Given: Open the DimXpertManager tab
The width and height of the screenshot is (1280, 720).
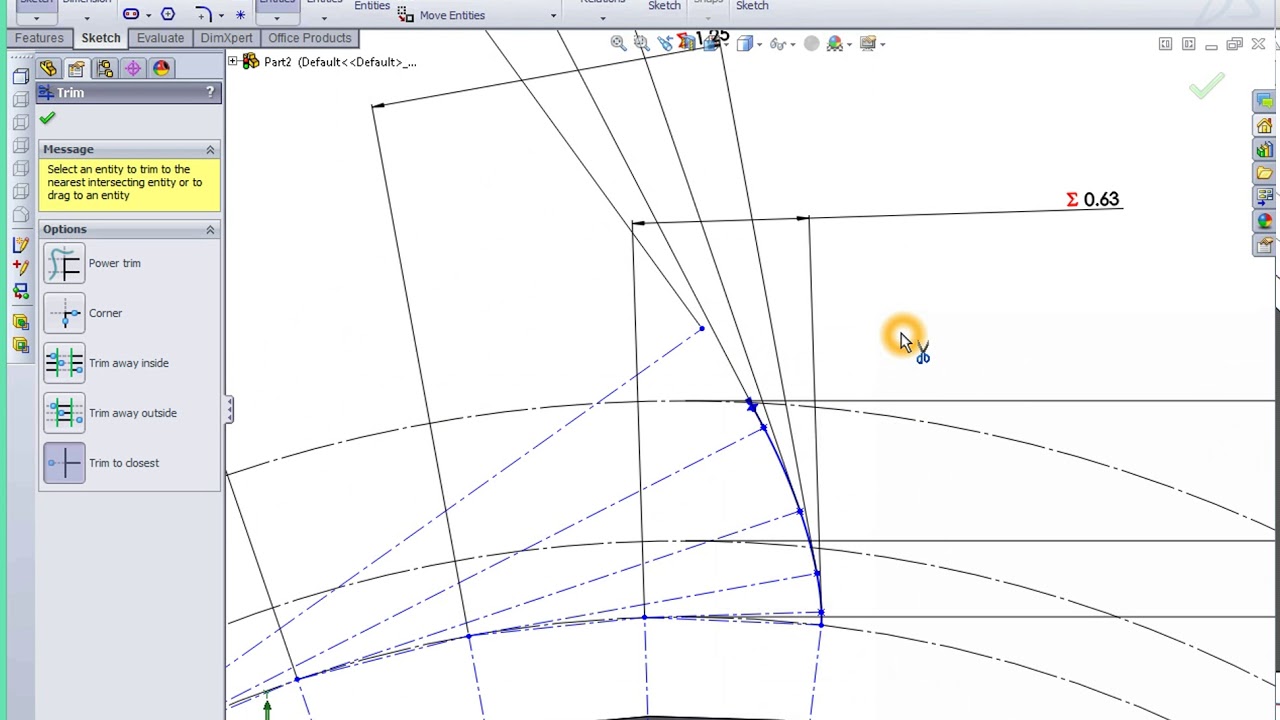Looking at the screenshot, I should [x=132, y=68].
